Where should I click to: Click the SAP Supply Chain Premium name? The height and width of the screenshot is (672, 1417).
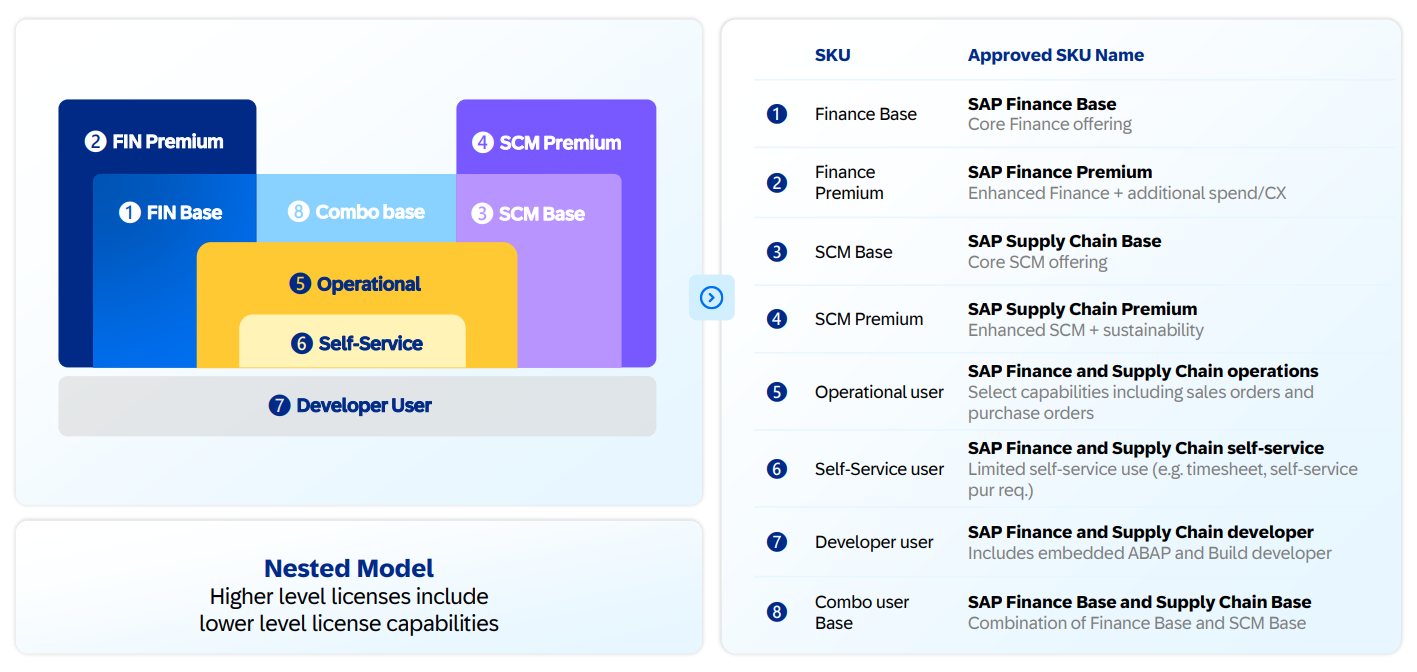pyautogui.click(x=1082, y=309)
